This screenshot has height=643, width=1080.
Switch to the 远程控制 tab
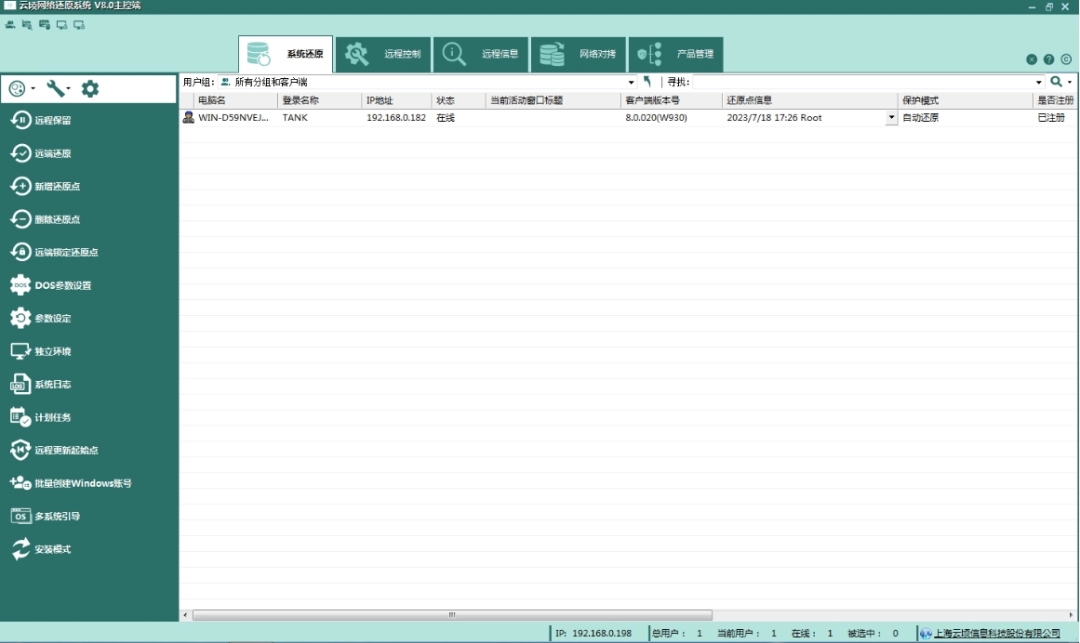pos(383,54)
